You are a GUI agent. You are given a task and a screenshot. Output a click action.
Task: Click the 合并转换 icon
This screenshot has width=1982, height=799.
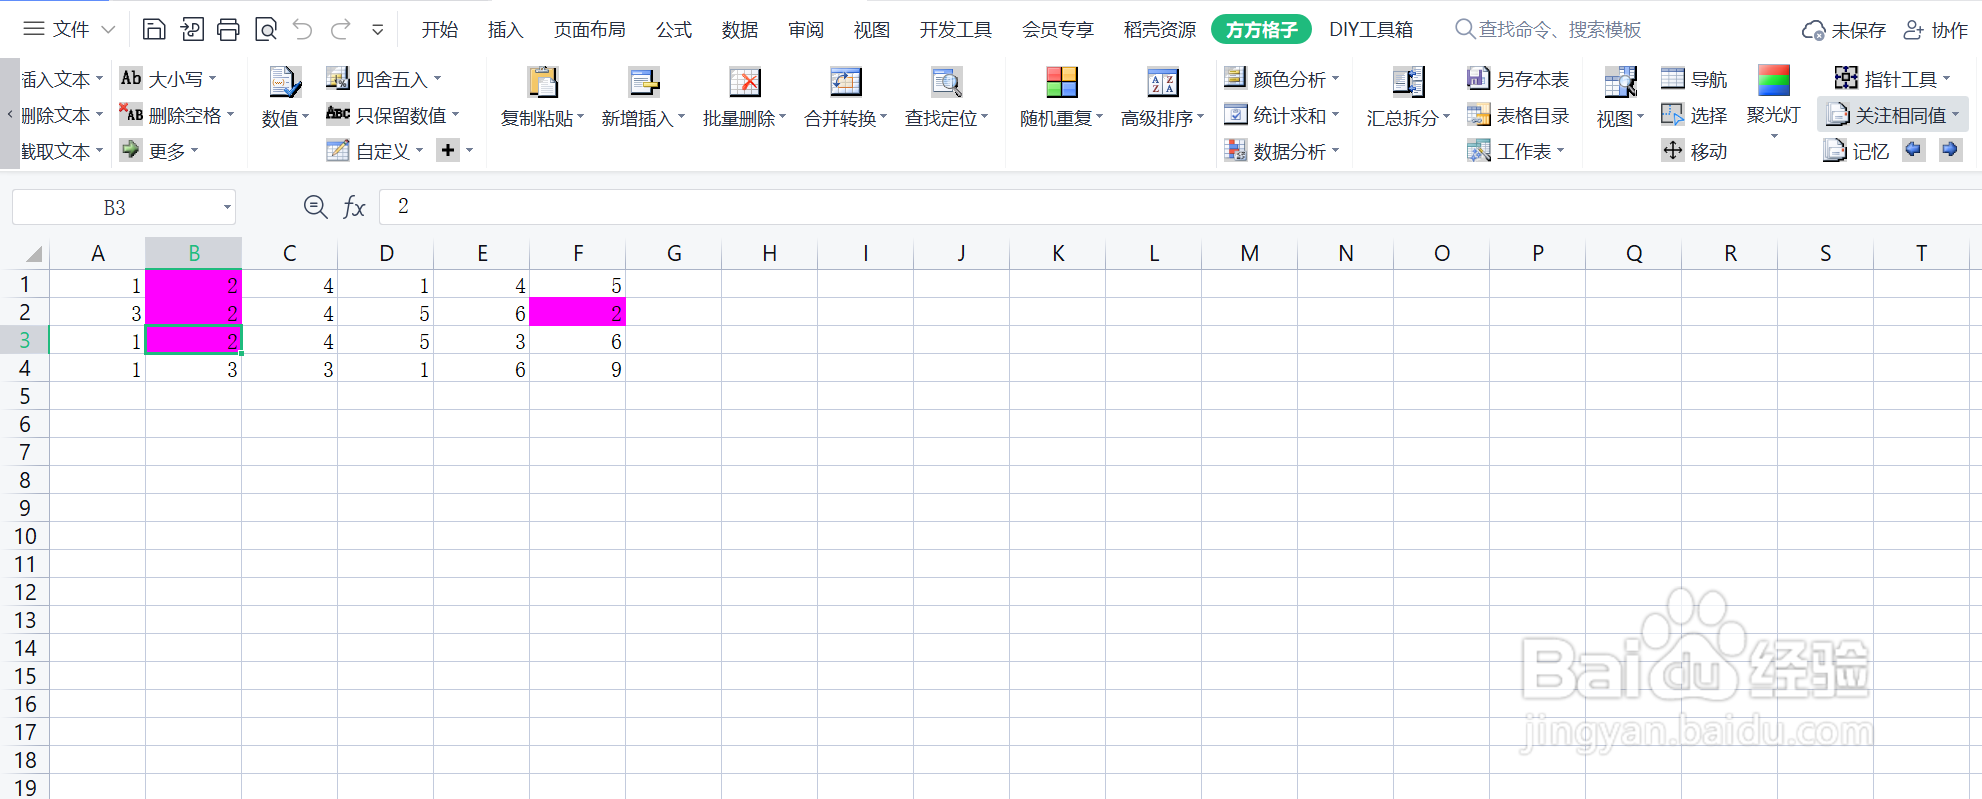845,81
